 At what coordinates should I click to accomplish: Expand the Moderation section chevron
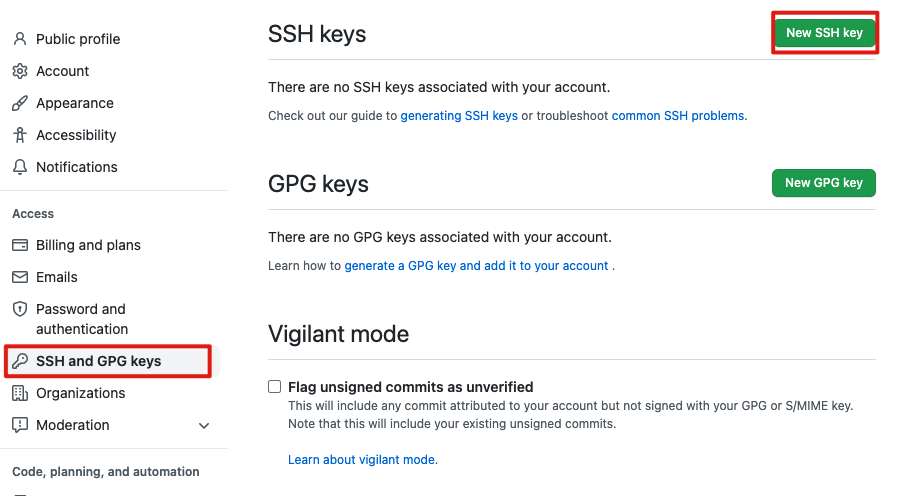coord(204,425)
